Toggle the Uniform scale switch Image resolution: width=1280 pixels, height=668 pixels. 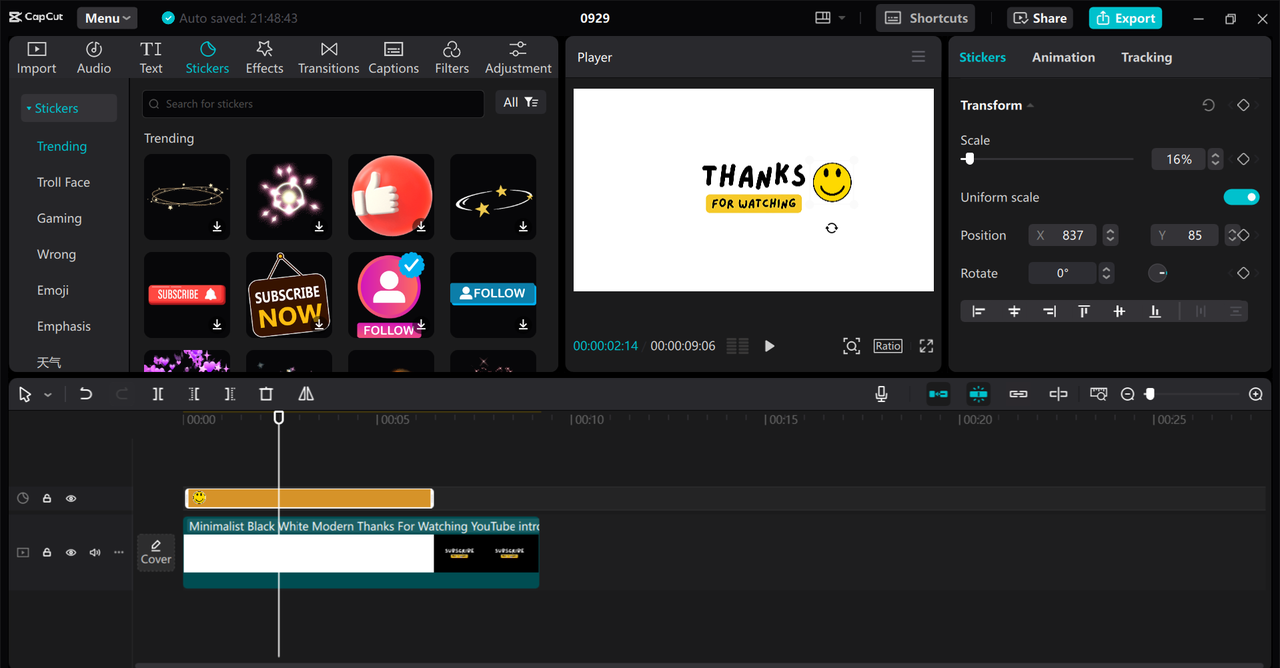(1241, 197)
